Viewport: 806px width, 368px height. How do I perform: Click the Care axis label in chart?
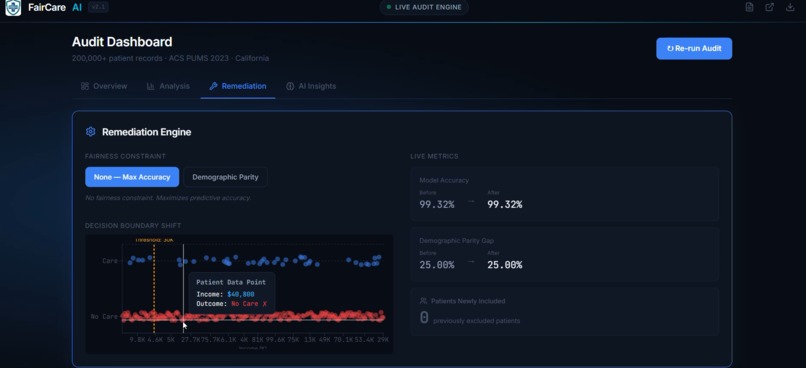(x=110, y=261)
